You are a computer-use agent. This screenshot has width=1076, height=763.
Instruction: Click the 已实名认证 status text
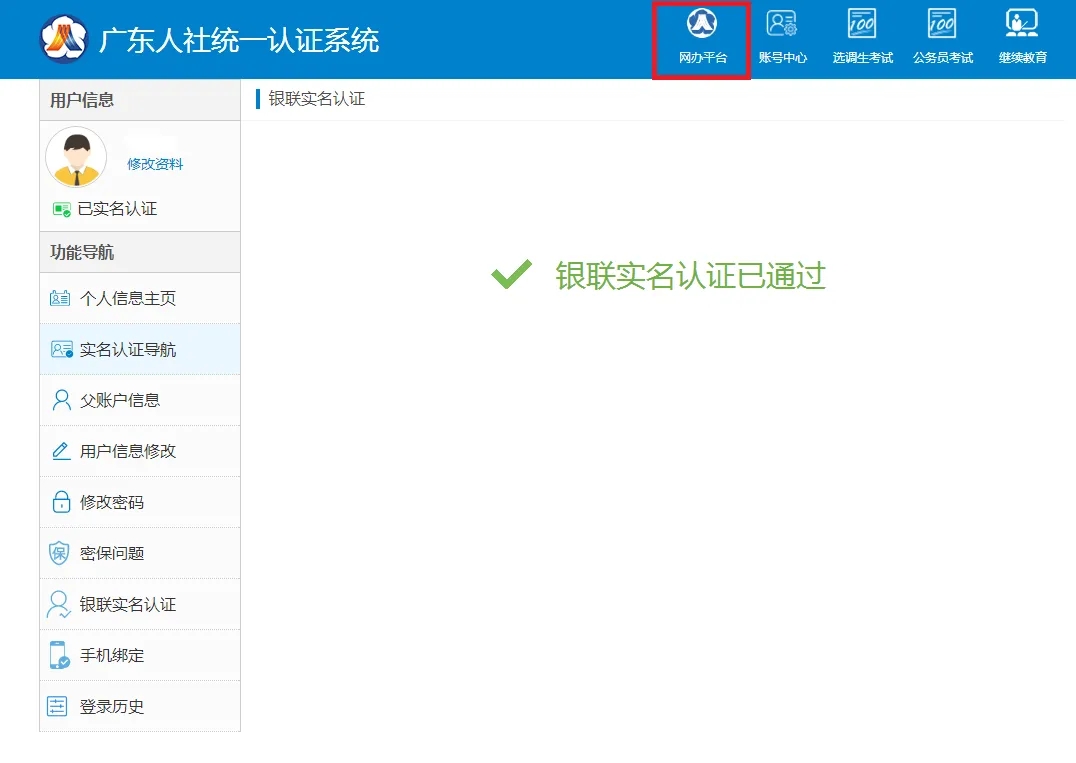[117, 209]
